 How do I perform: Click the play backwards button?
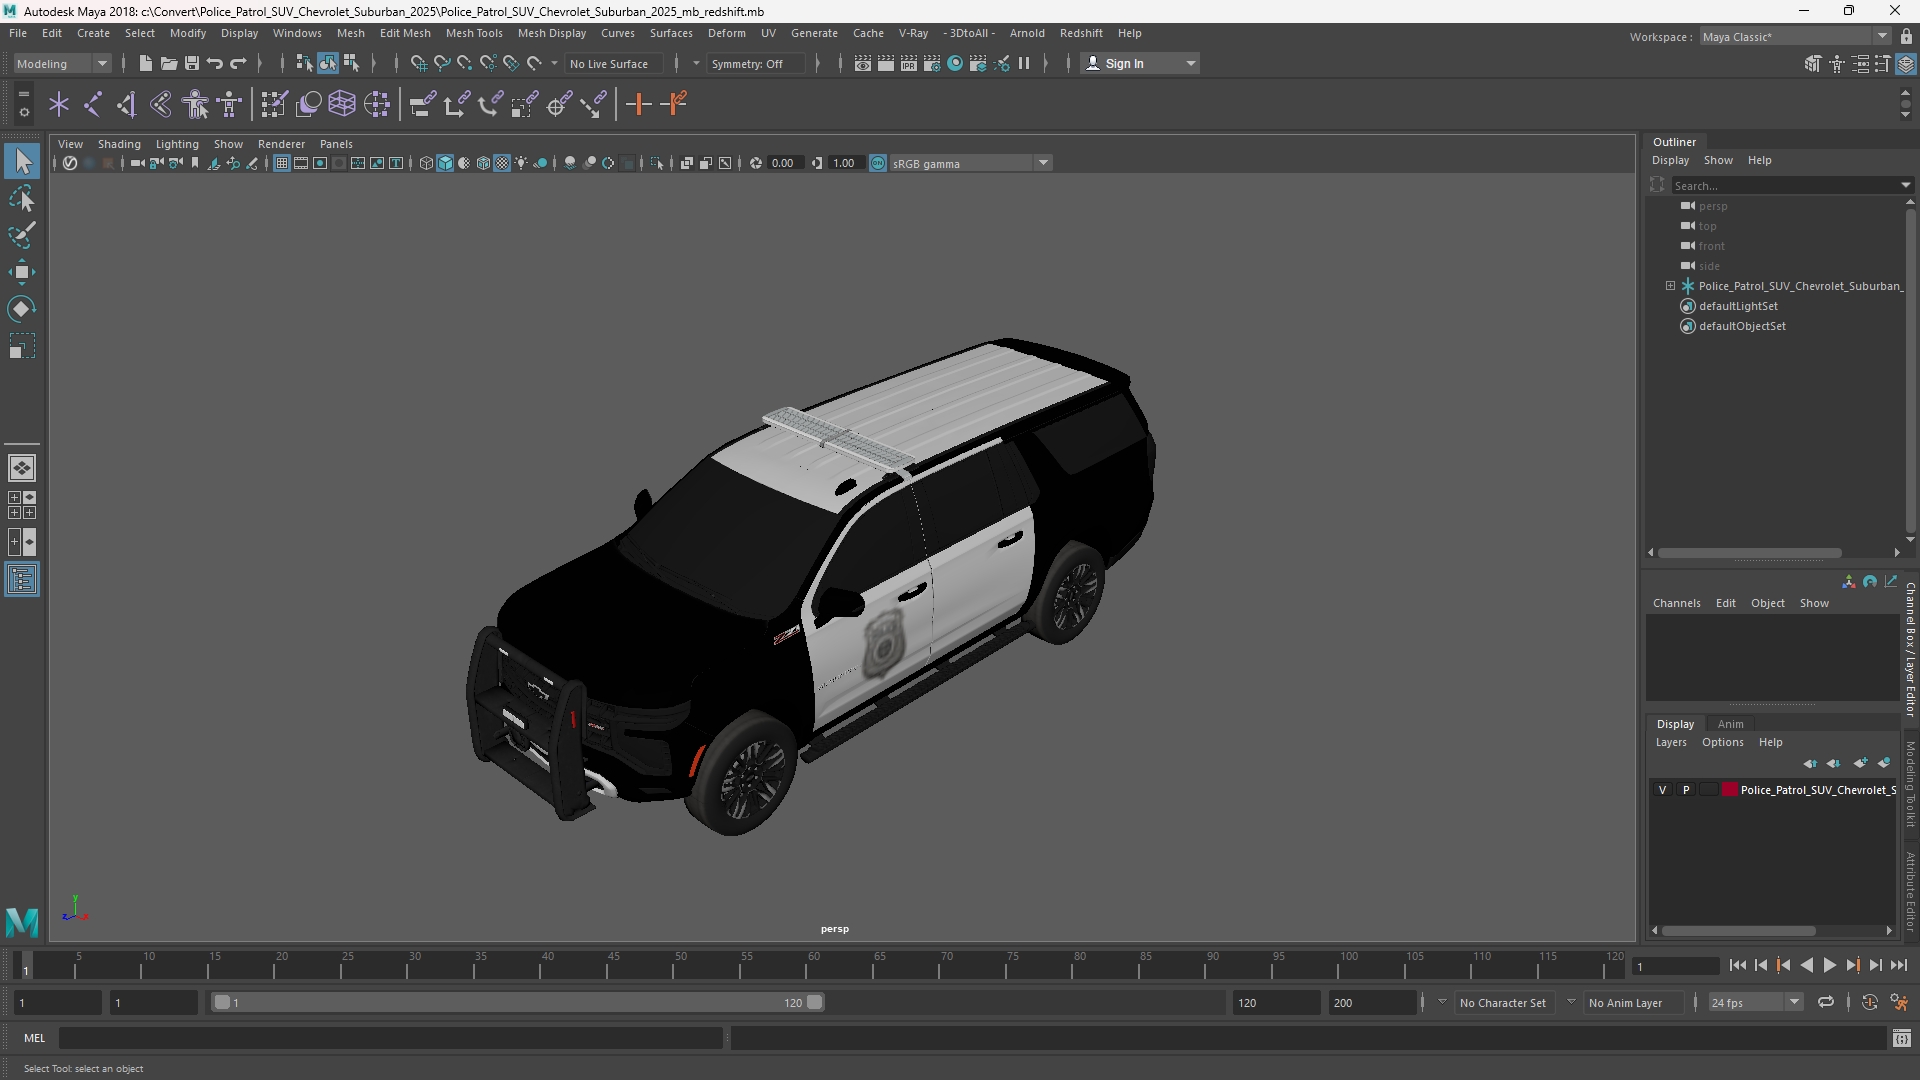(1806, 965)
